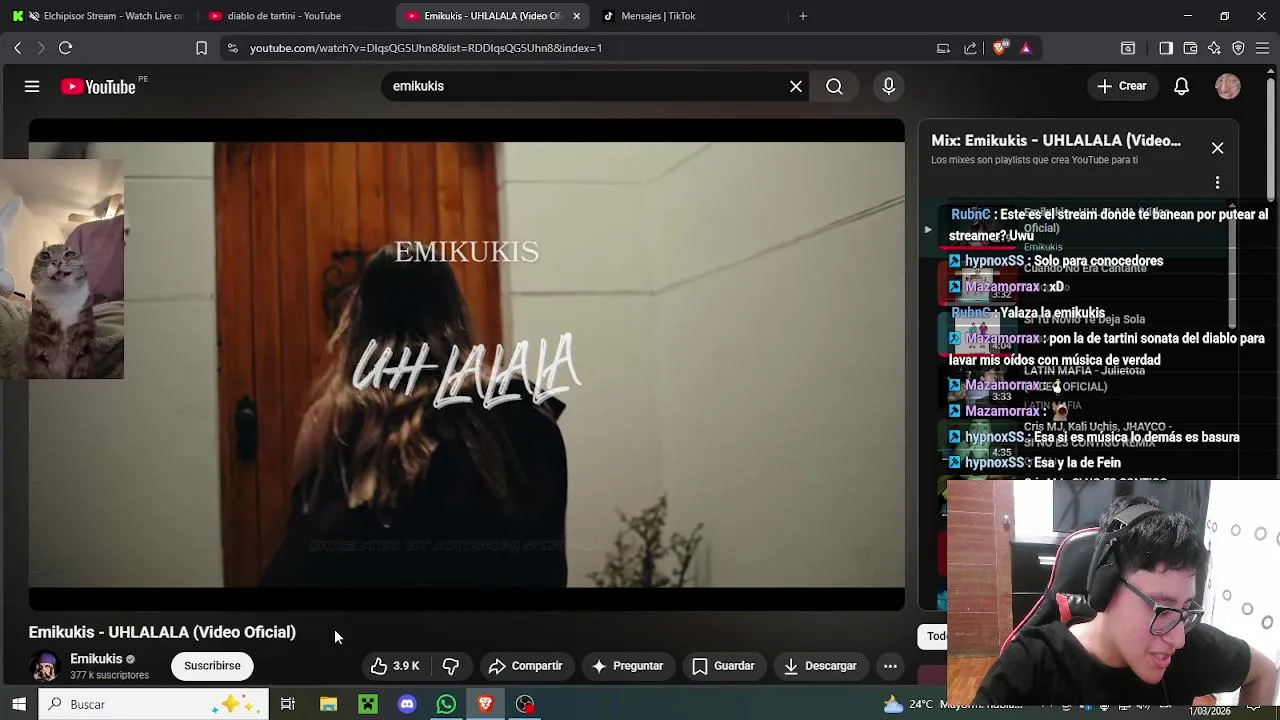Go to the YouTube home logo
This screenshot has width=1280, height=720.
(99, 87)
